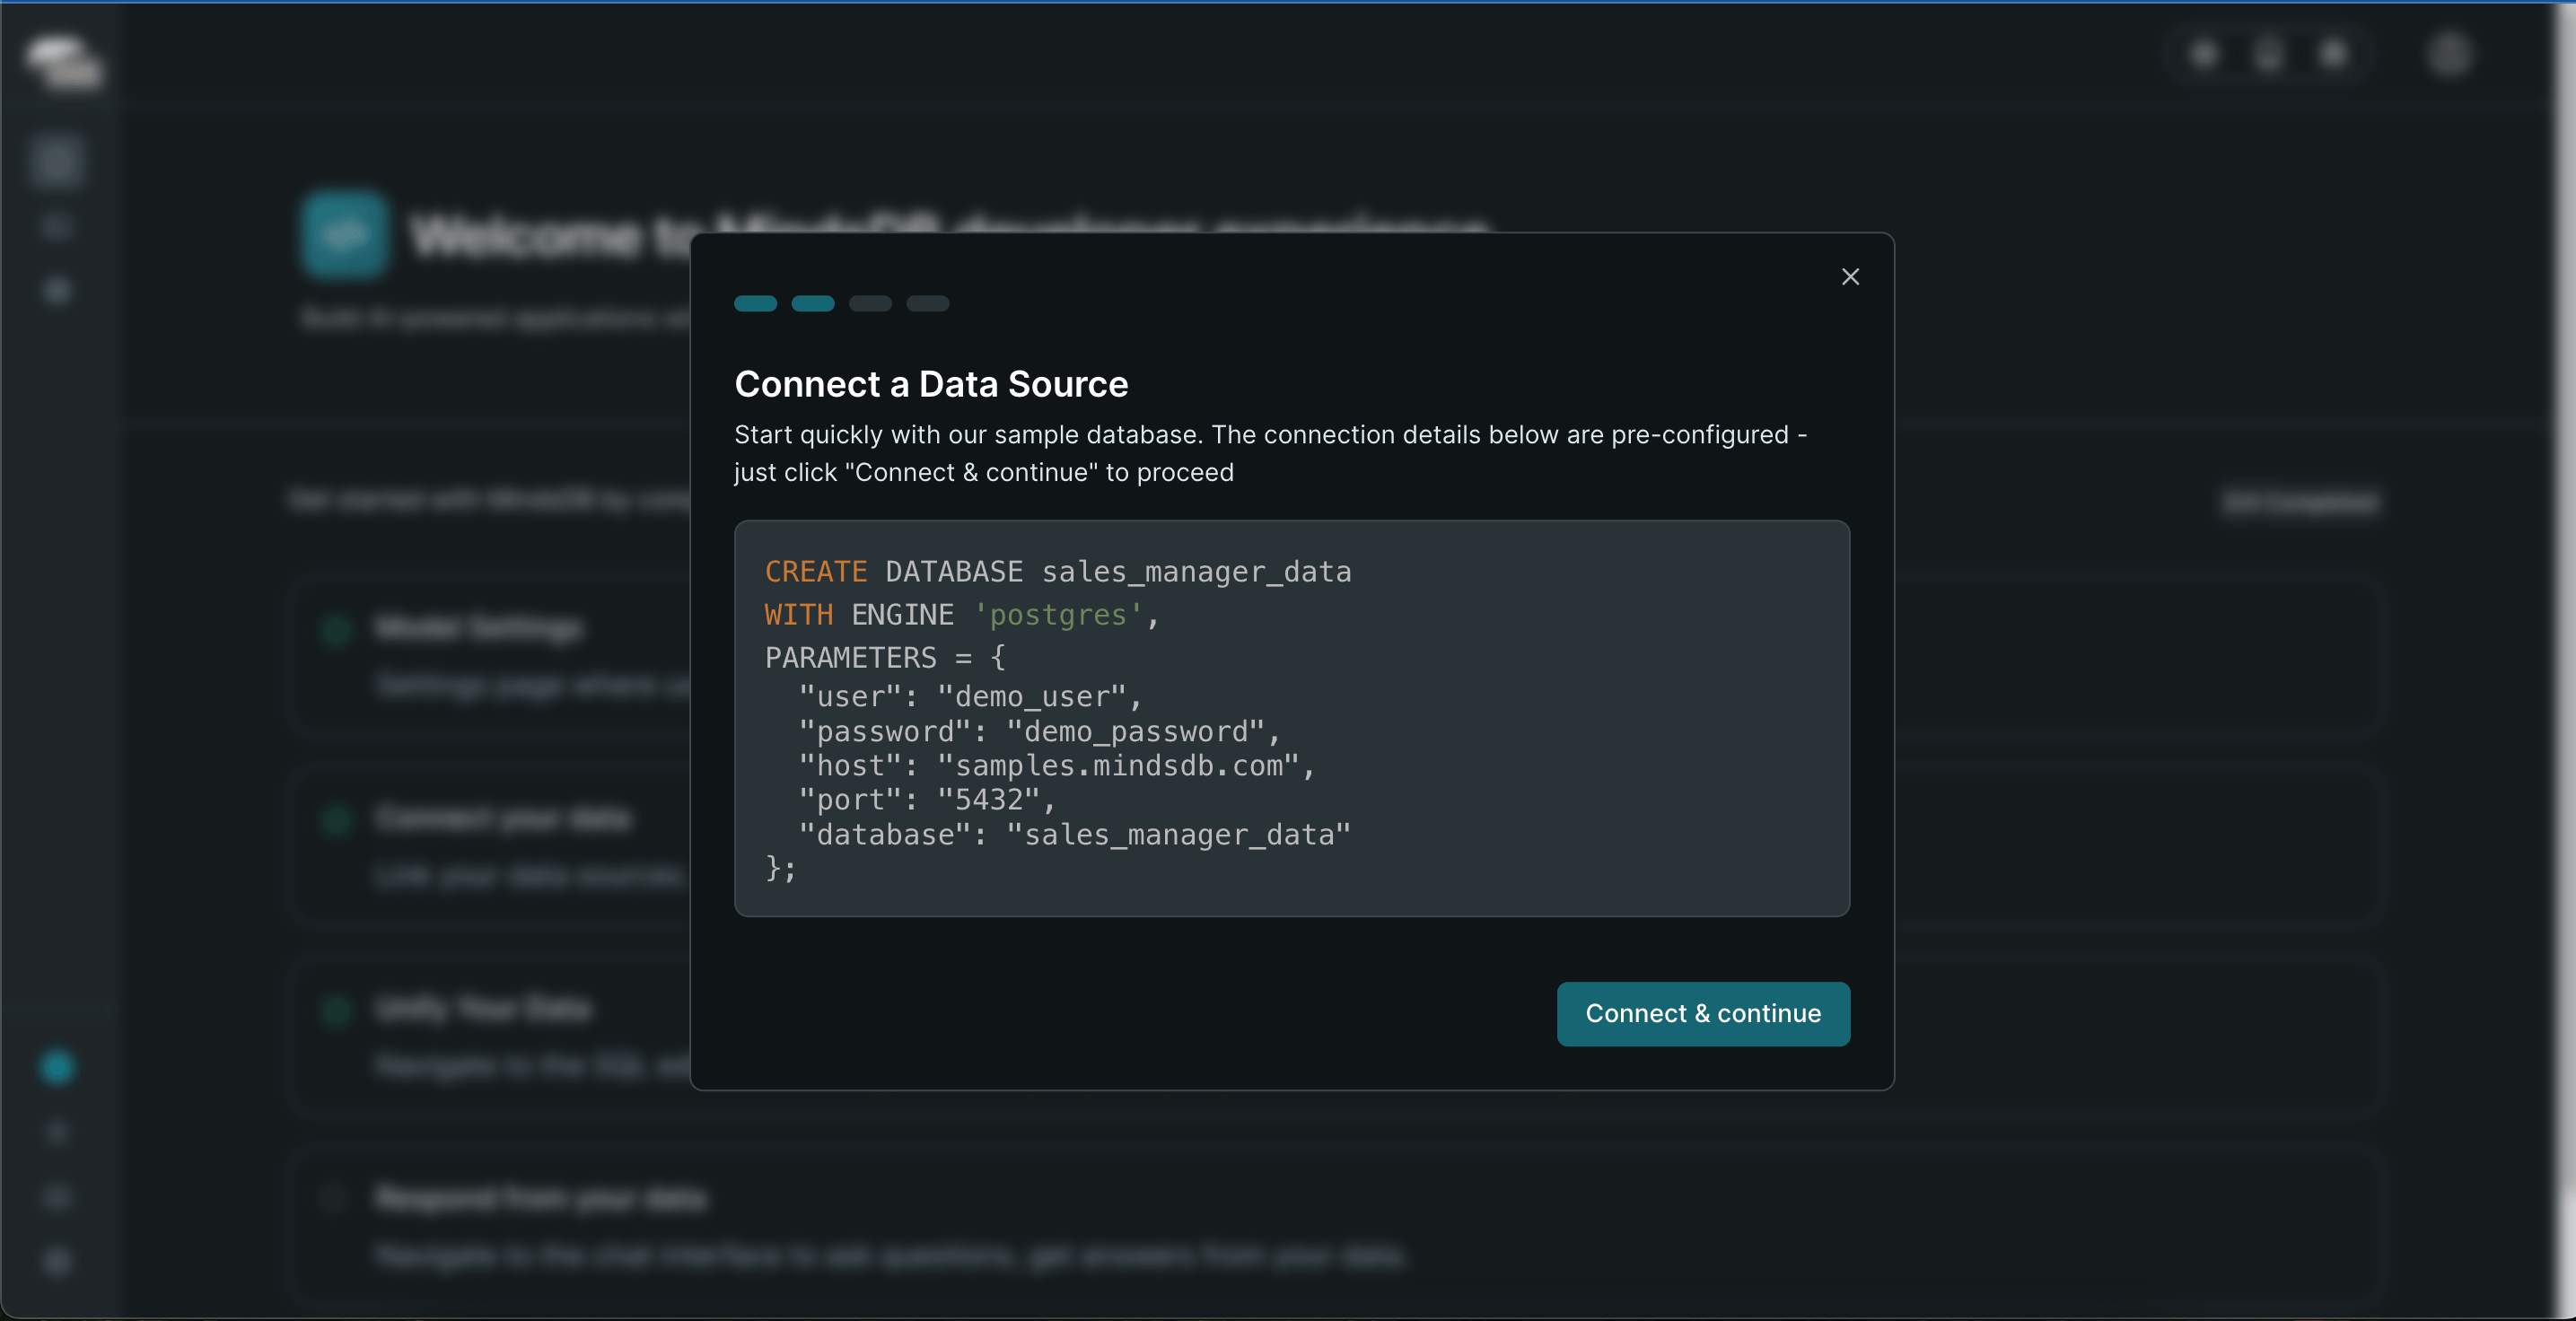
Task: Select the second wizard step indicator
Action: [x=813, y=304]
